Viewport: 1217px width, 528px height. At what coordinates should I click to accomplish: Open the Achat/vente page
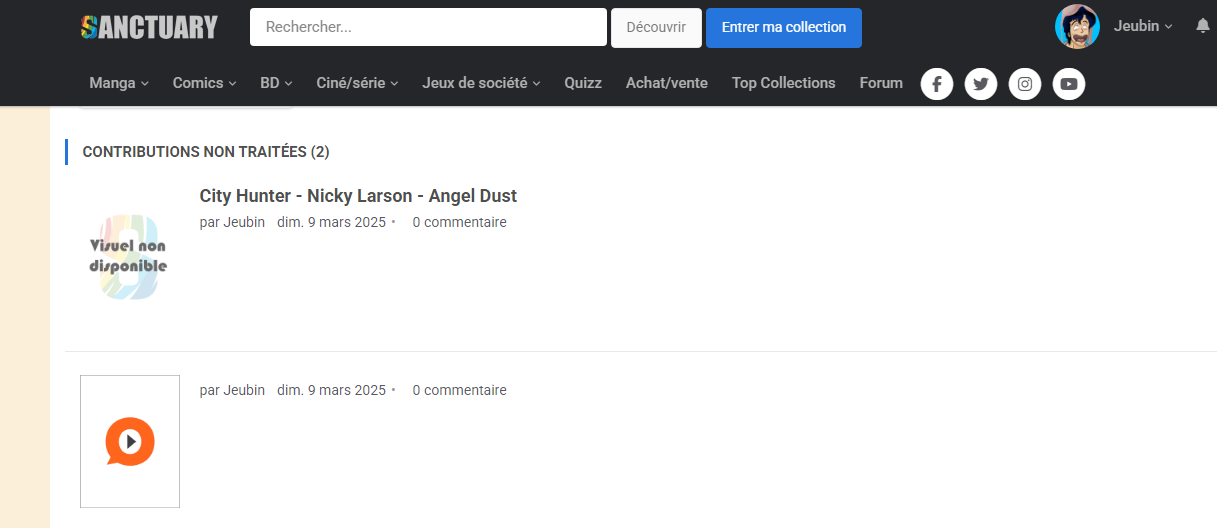(667, 83)
